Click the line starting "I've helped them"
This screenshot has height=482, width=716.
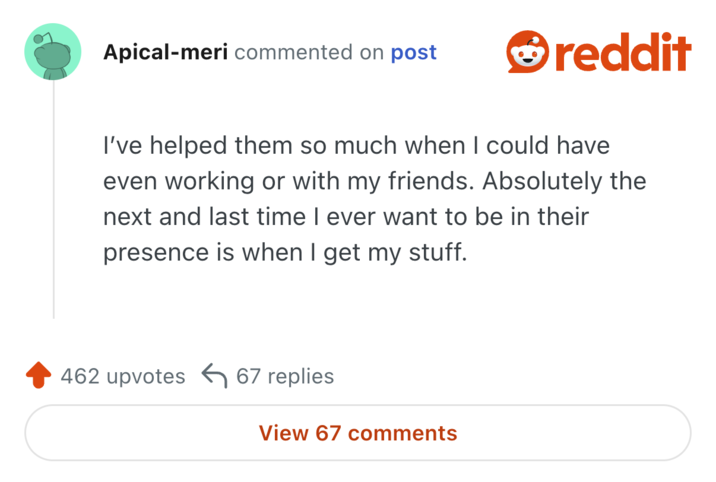pyautogui.click(x=356, y=146)
